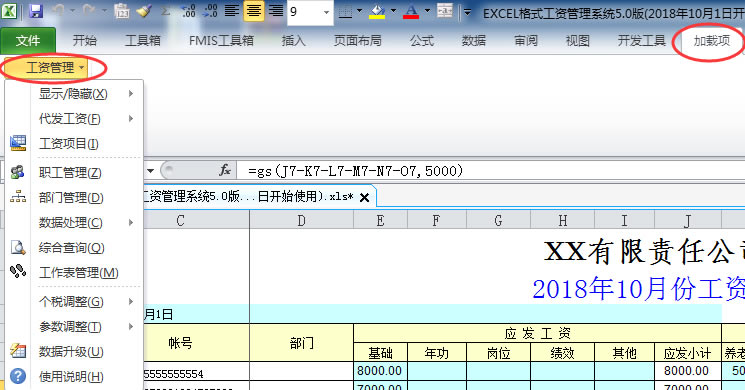Select column H header
This screenshot has width=745, height=390.
[x=563, y=220]
